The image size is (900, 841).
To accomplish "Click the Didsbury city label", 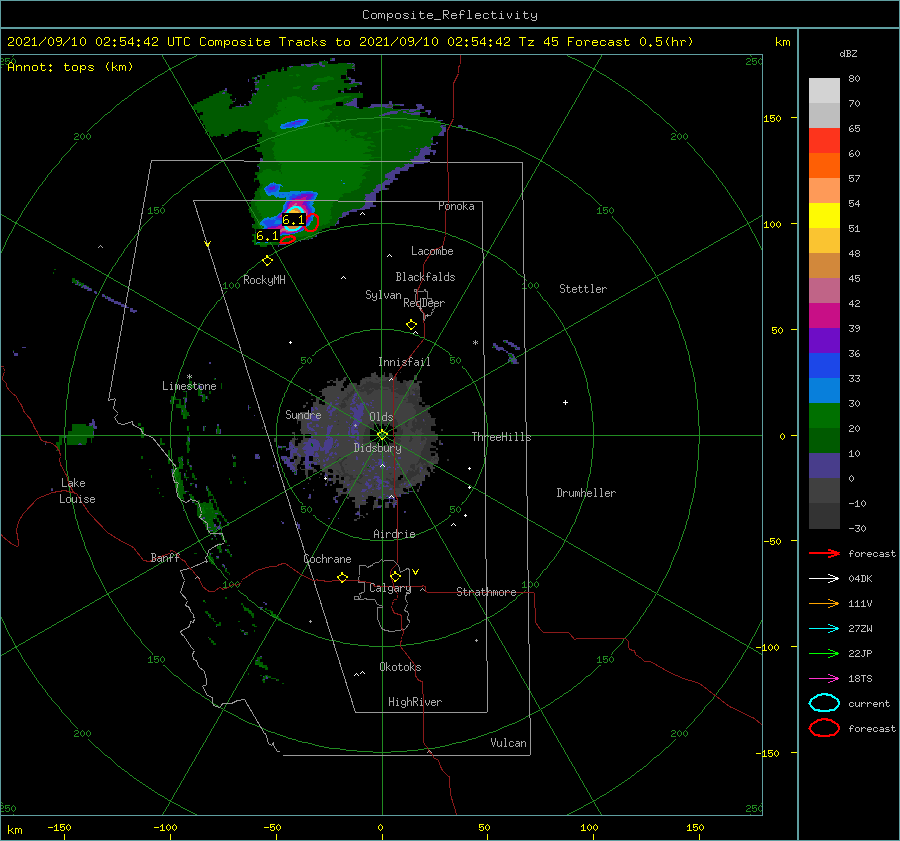I will pyautogui.click(x=378, y=448).
